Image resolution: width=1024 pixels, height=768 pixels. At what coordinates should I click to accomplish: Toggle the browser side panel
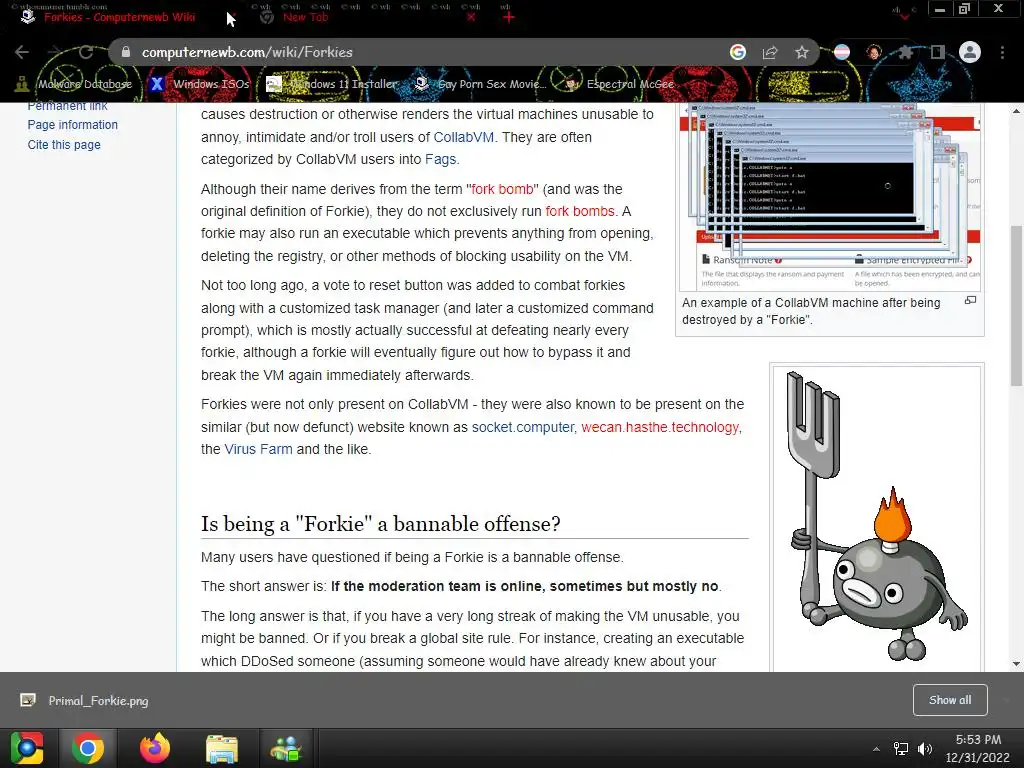click(x=937, y=52)
